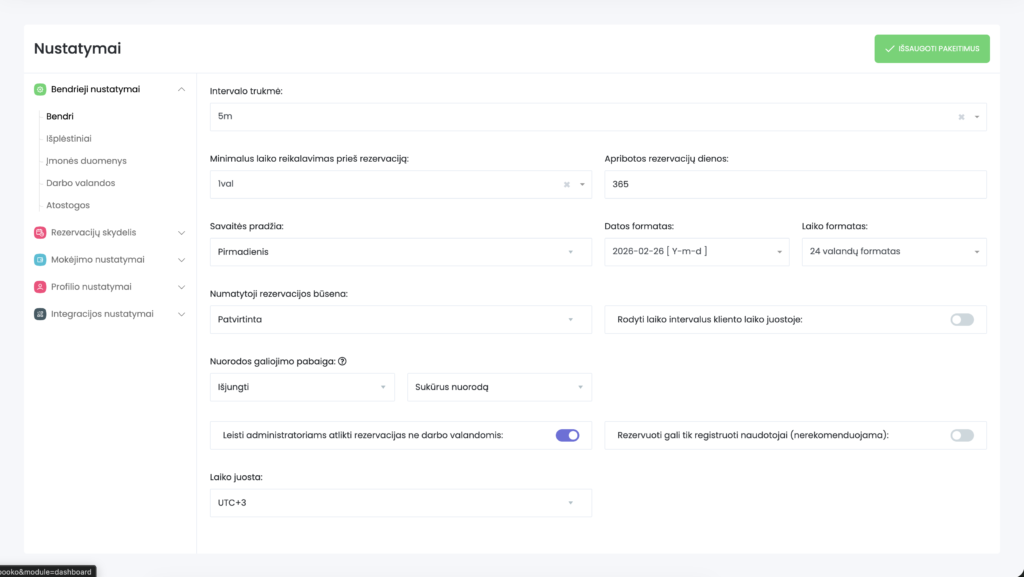Click the Apribotos rezervacijų dienos input field

(795, 185)
